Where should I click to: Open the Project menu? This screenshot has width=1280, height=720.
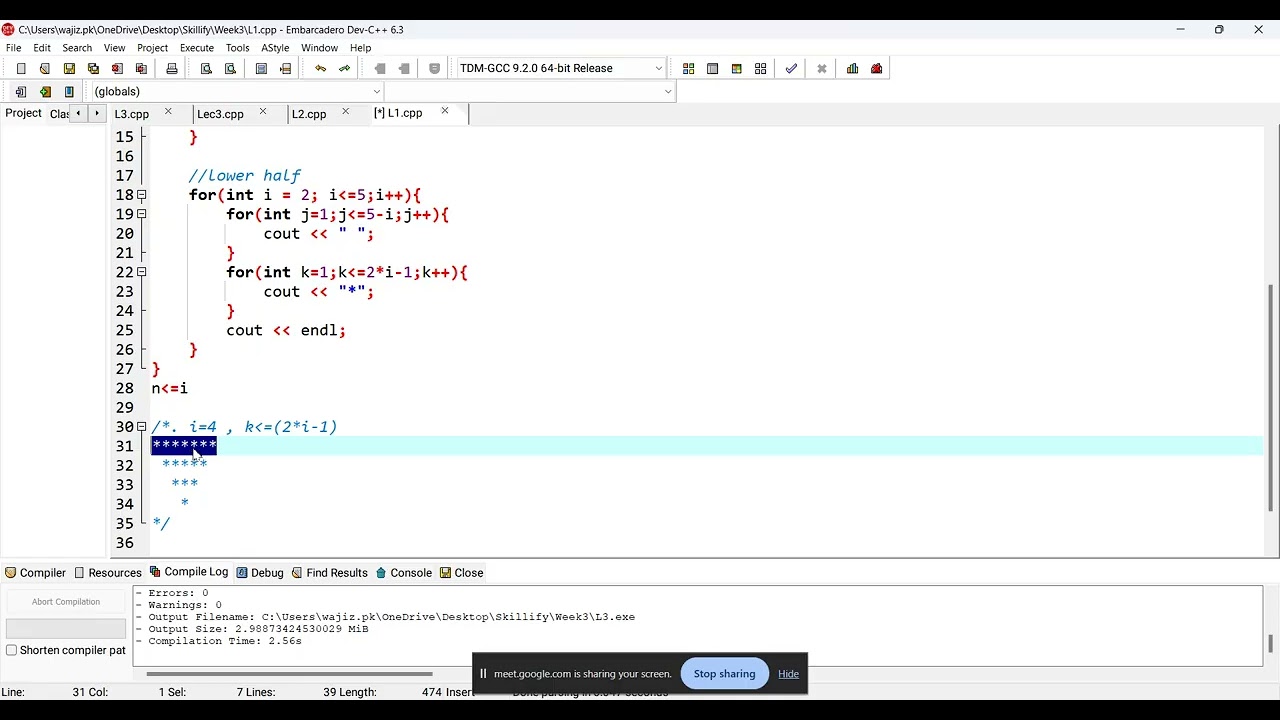click(x=152, y=48)
